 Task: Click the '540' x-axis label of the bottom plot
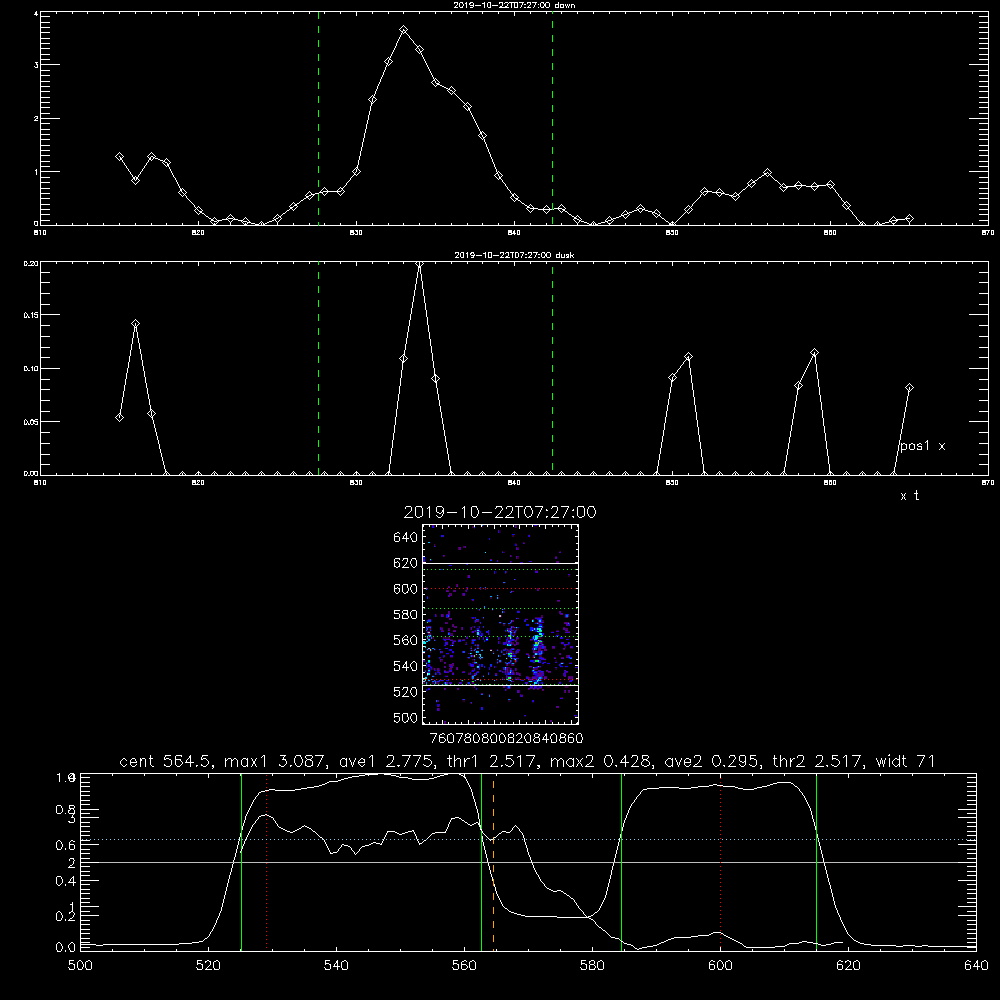click(336, 966)
